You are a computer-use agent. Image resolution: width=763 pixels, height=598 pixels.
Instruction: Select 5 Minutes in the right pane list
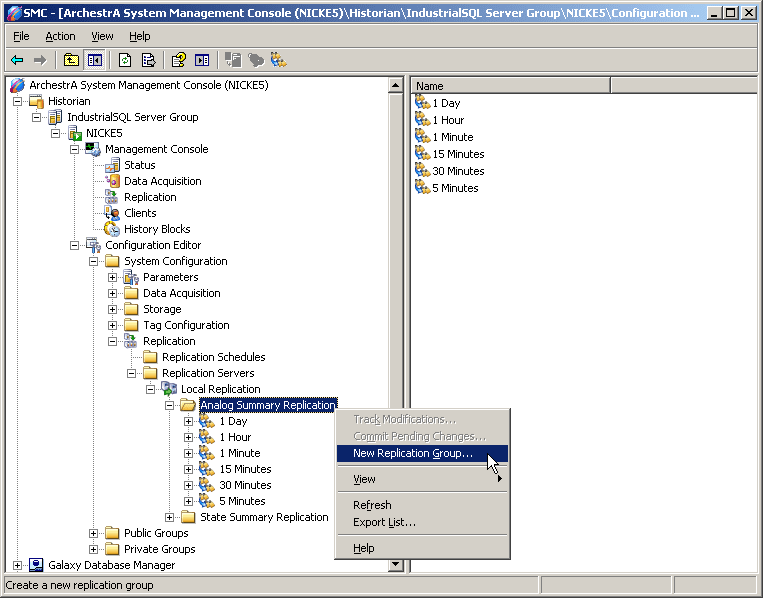pyautogui.click(x=455, y=188)
